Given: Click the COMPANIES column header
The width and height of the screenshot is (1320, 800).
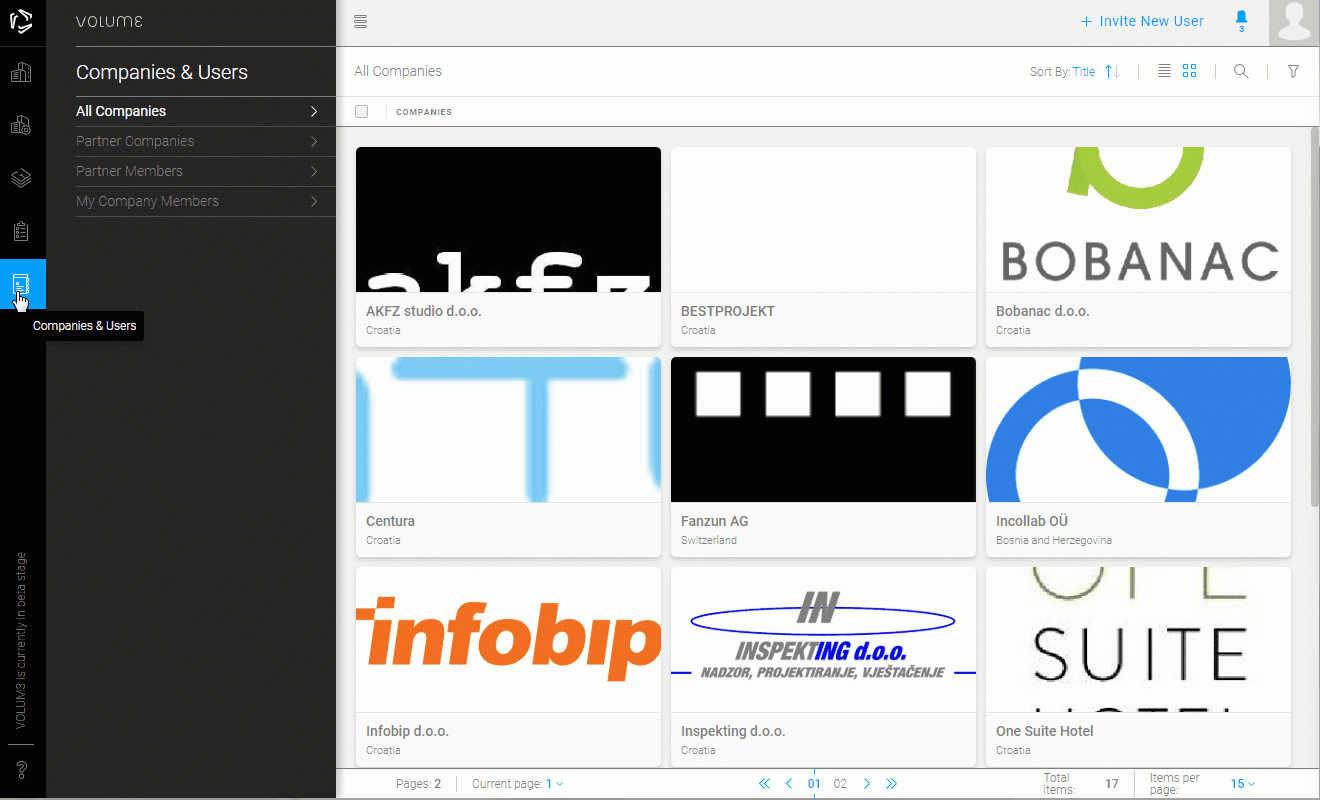Looking at the screenshot, I should click(424, 112).
